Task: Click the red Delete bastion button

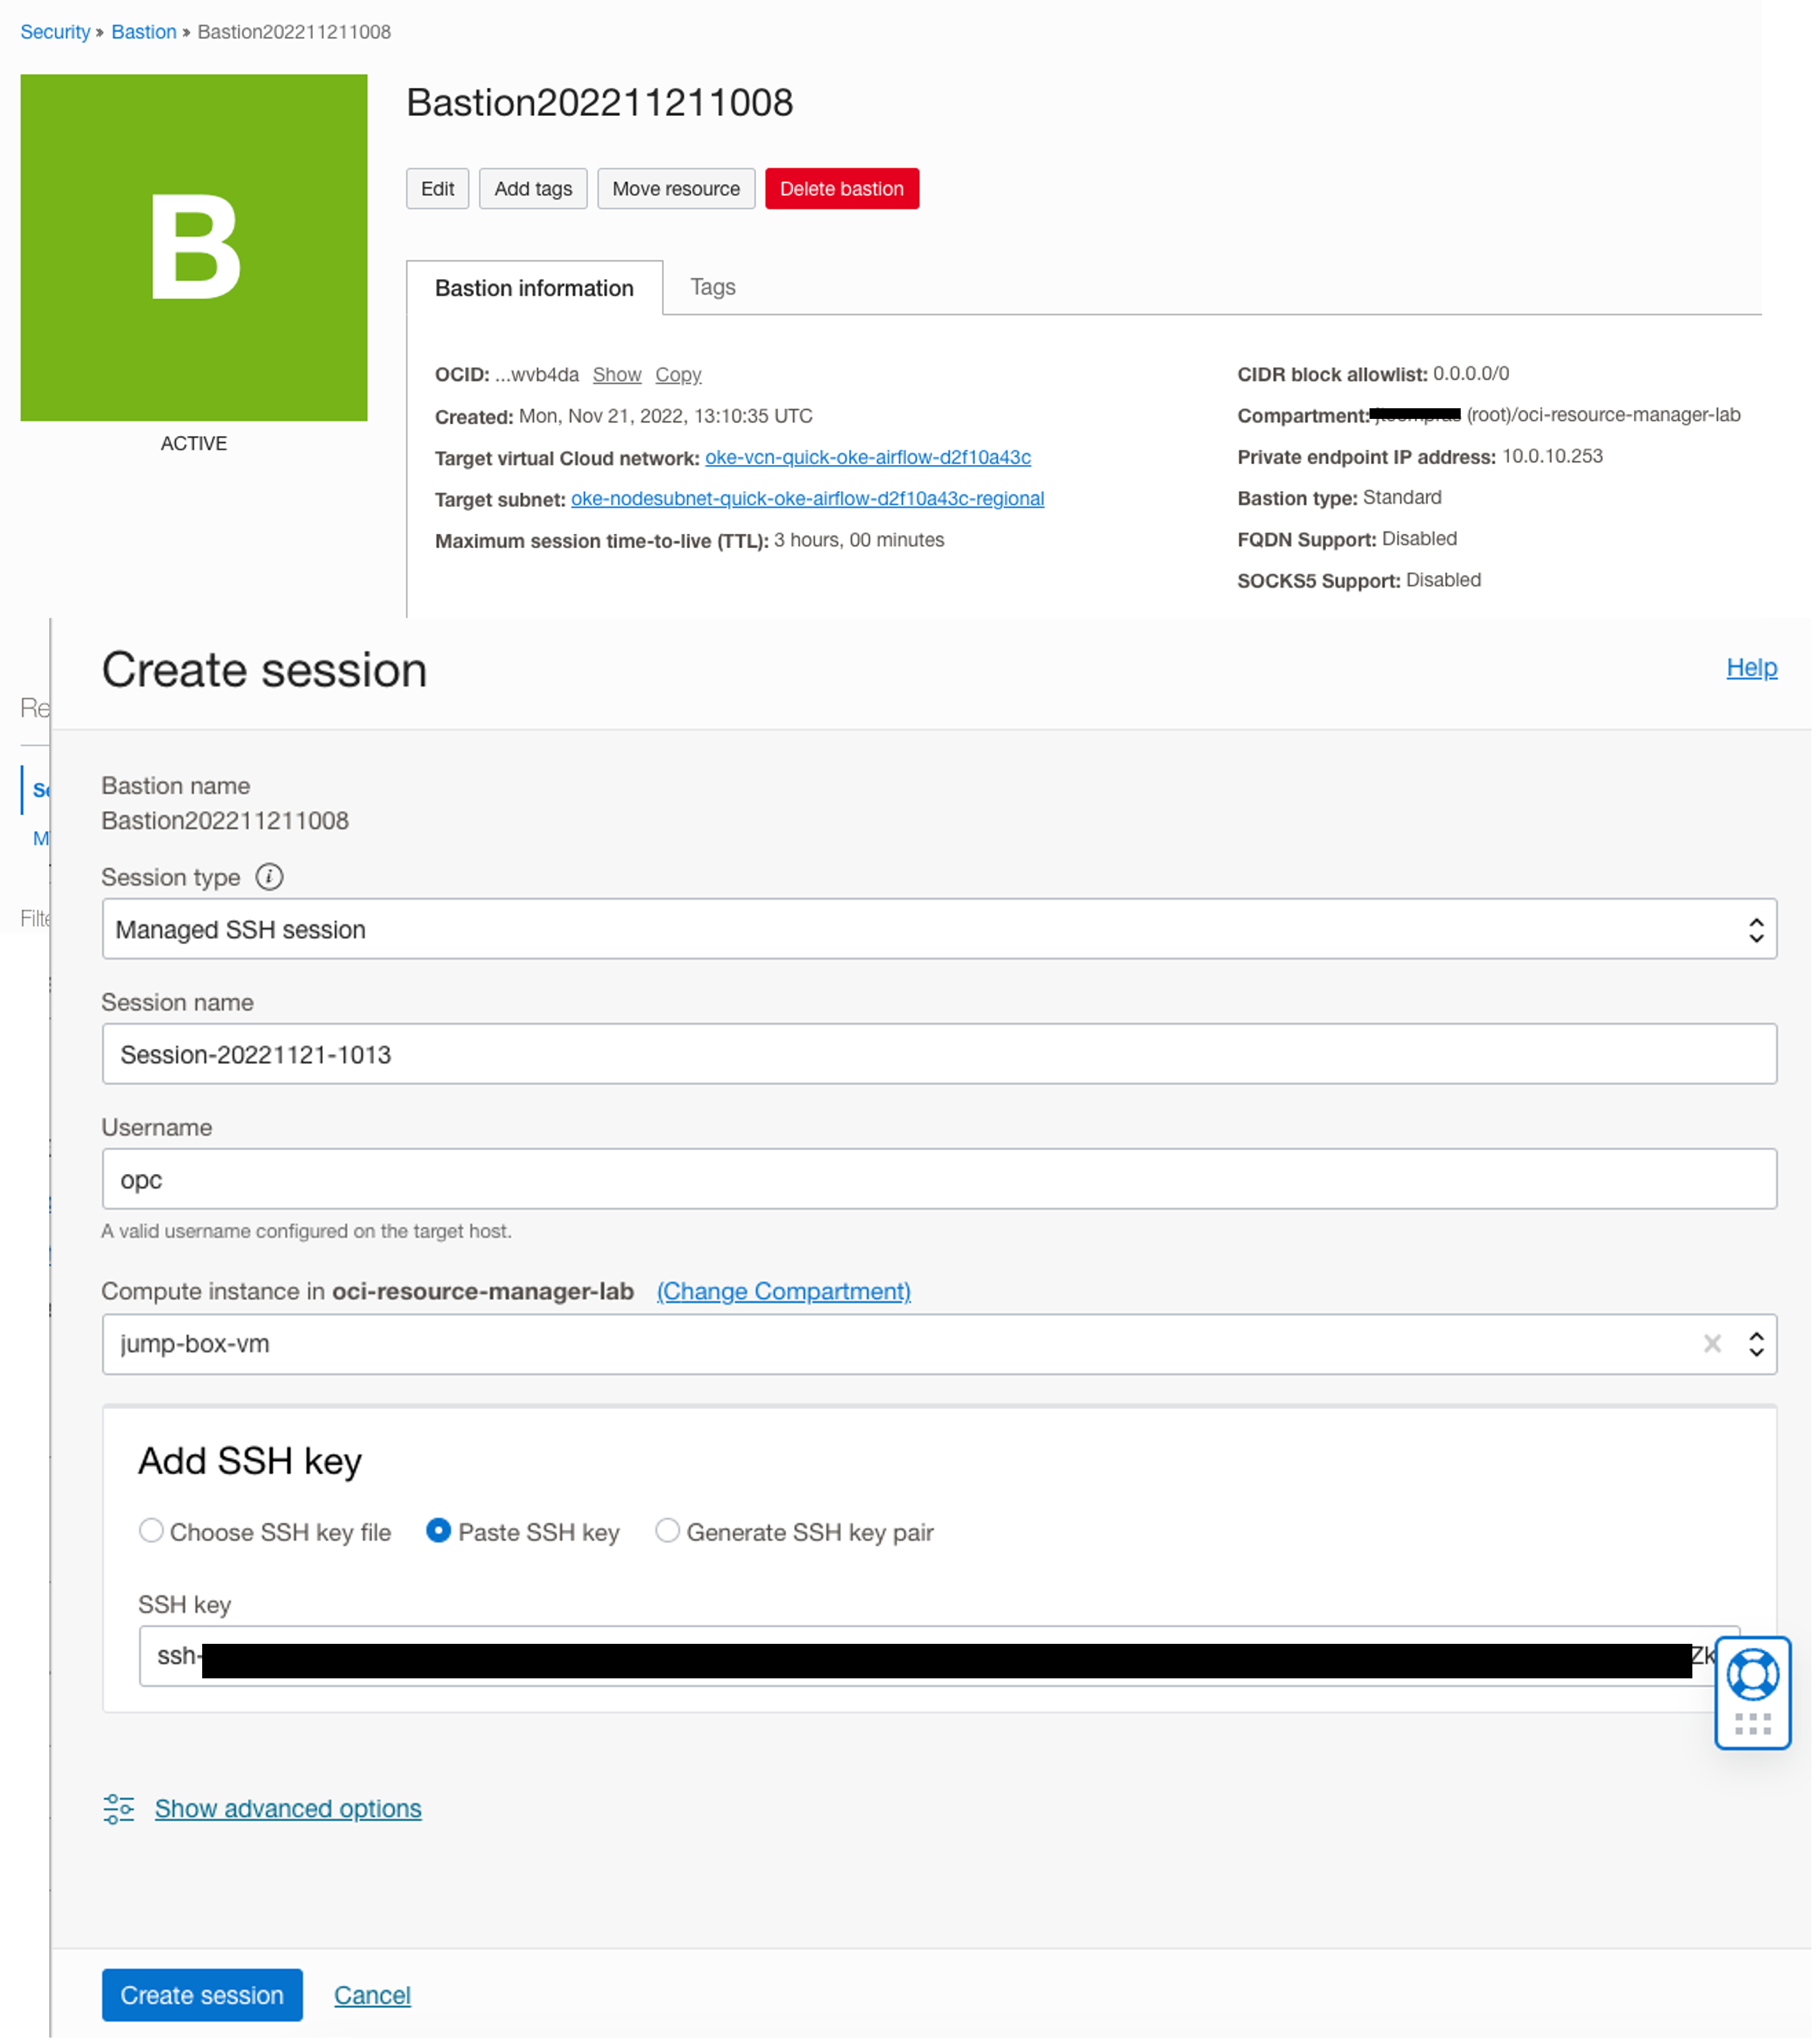Action: pos(841,189)
